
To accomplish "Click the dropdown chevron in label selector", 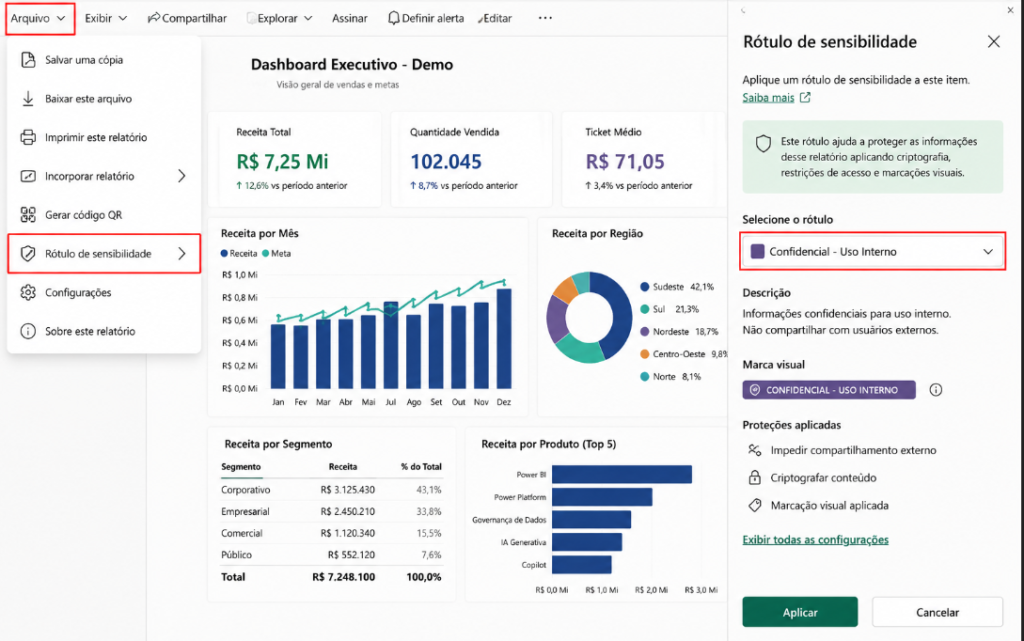I will click(988, 251).
